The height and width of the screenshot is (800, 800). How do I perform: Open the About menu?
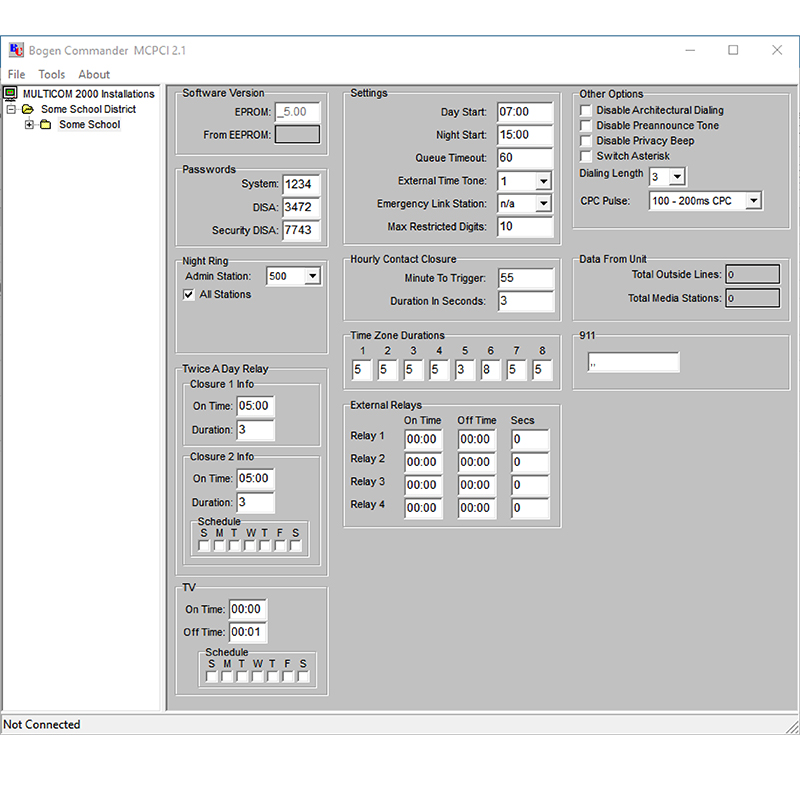[x=94, y=74]
